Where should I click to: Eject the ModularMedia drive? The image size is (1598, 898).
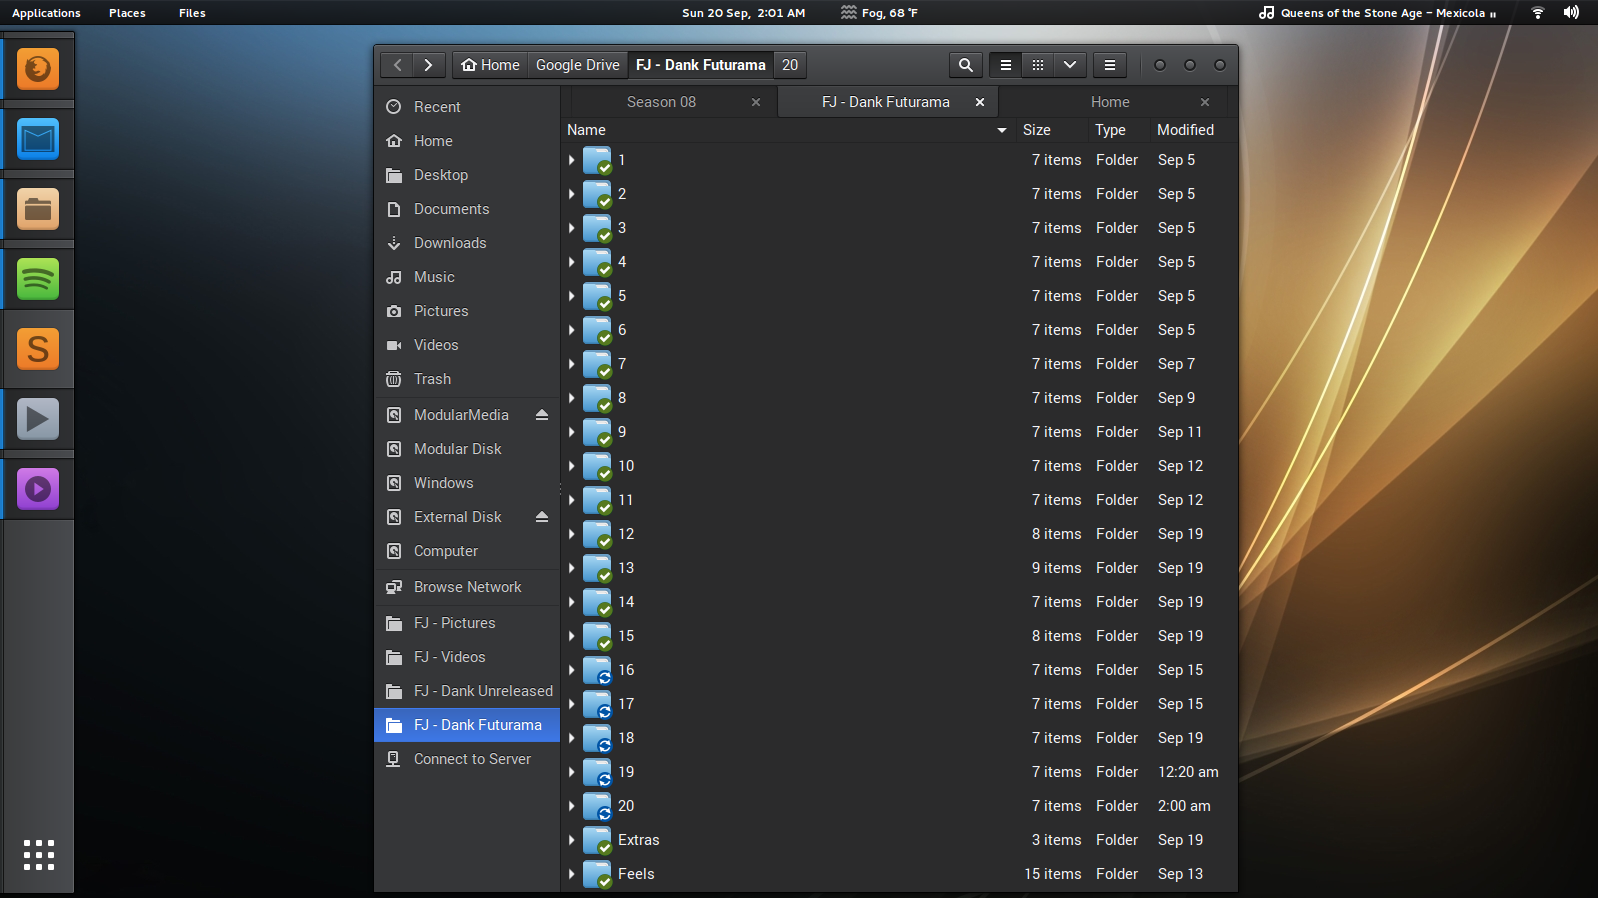click(542, 415)
